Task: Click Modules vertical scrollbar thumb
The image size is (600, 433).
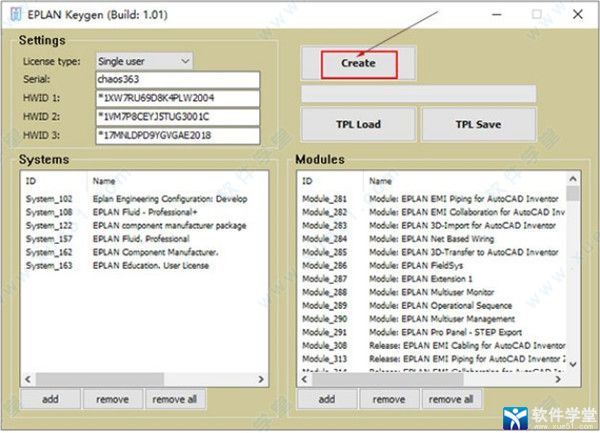Action: [x=573, y=193]
